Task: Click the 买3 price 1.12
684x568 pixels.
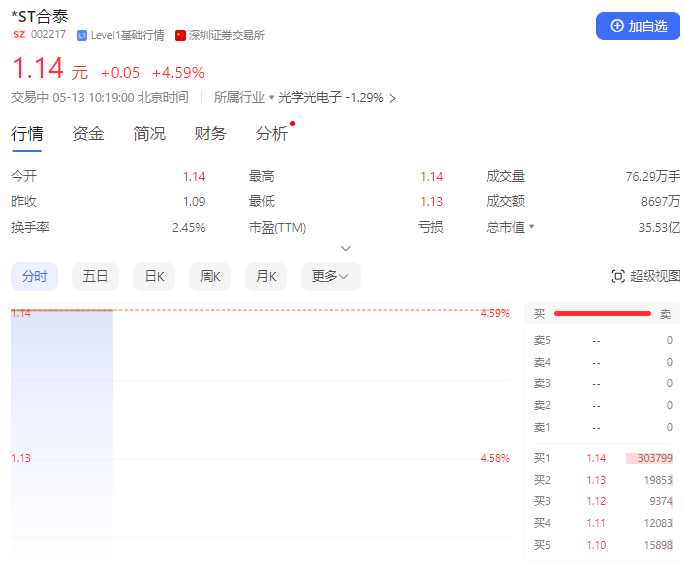Action: [596, 501]
